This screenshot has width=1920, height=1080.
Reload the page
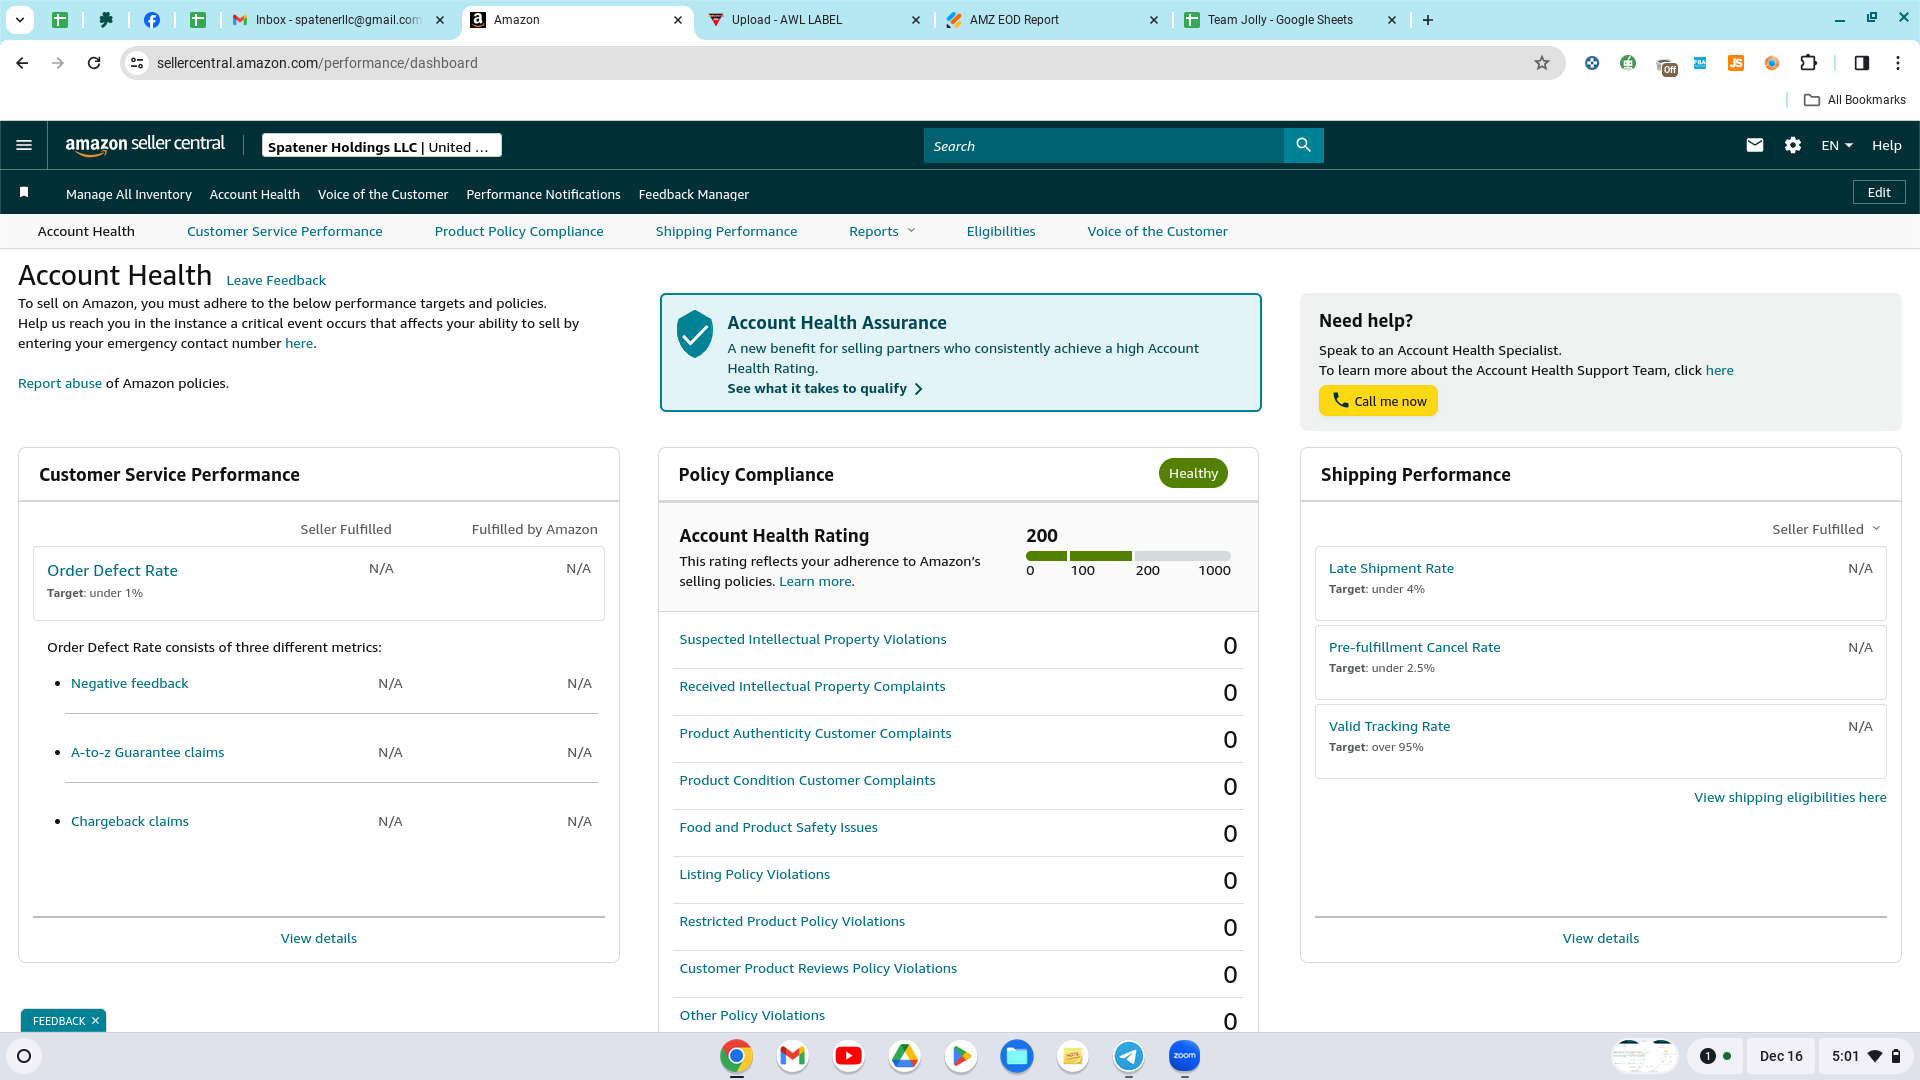(94, 63)
